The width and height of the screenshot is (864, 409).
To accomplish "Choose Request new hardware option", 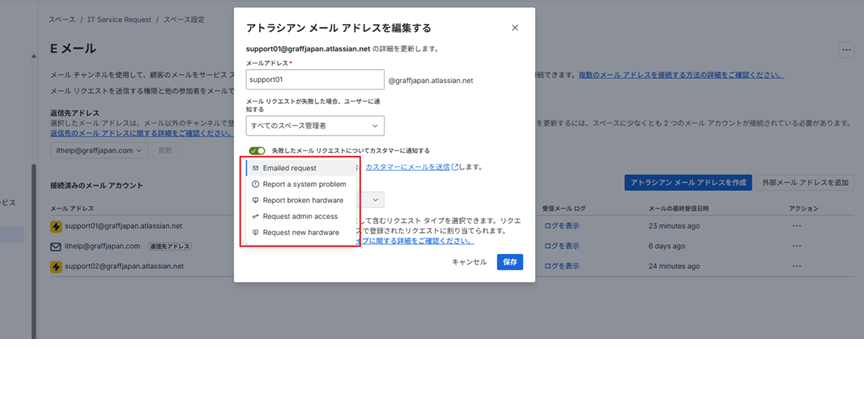I will coord(301,233).
